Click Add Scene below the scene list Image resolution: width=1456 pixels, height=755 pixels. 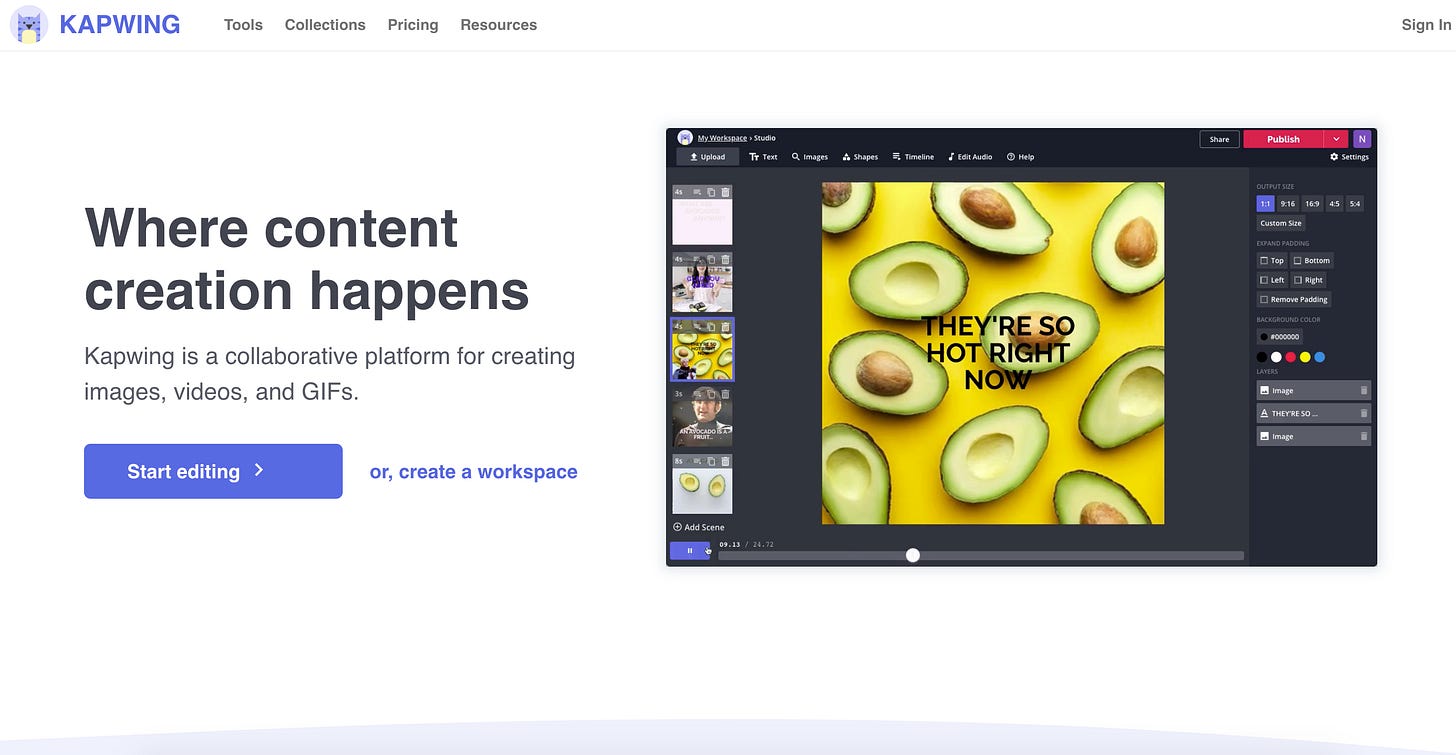tap(699, 527)
